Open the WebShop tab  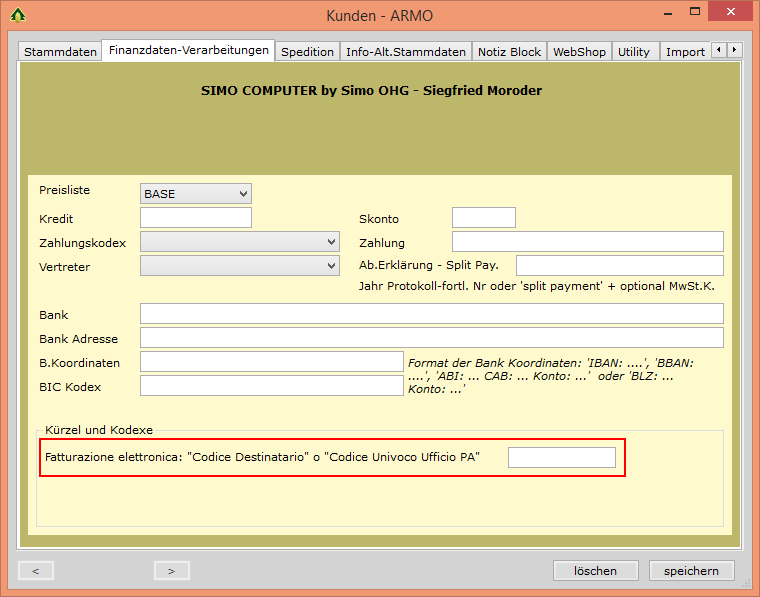click(x=579, y=52)
